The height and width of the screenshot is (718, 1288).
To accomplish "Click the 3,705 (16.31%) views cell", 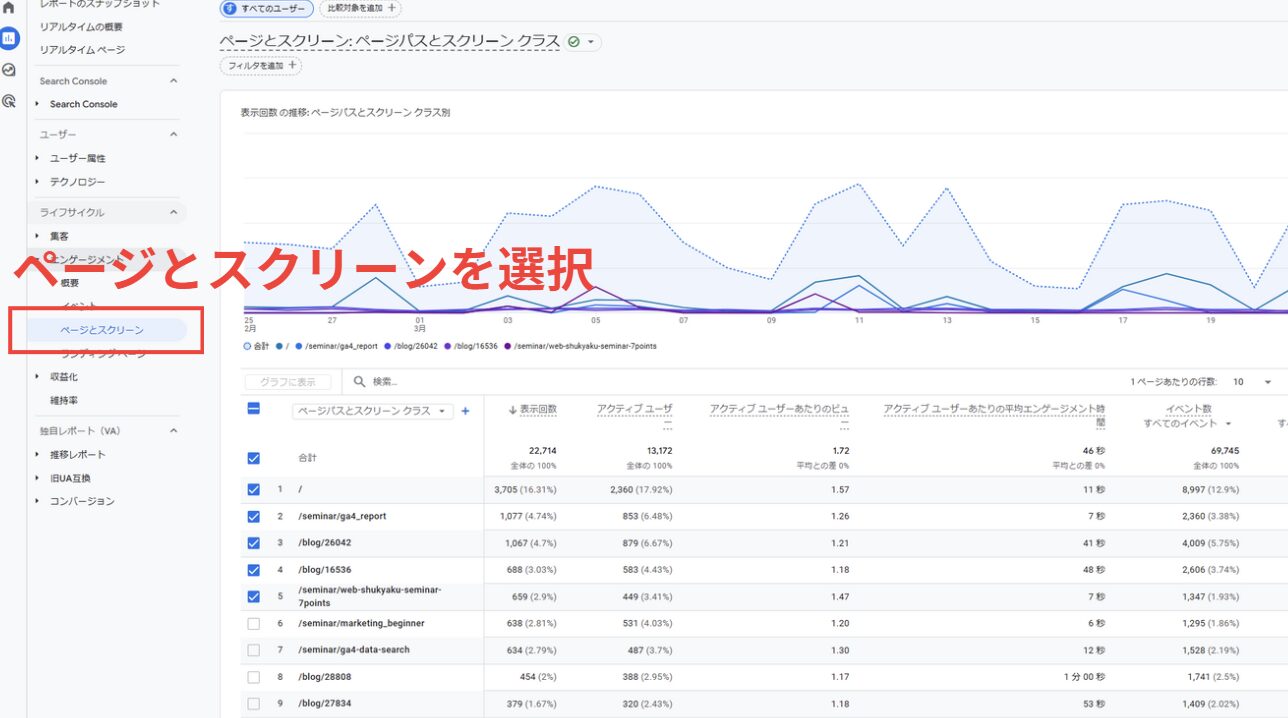I will pos(525,490).
